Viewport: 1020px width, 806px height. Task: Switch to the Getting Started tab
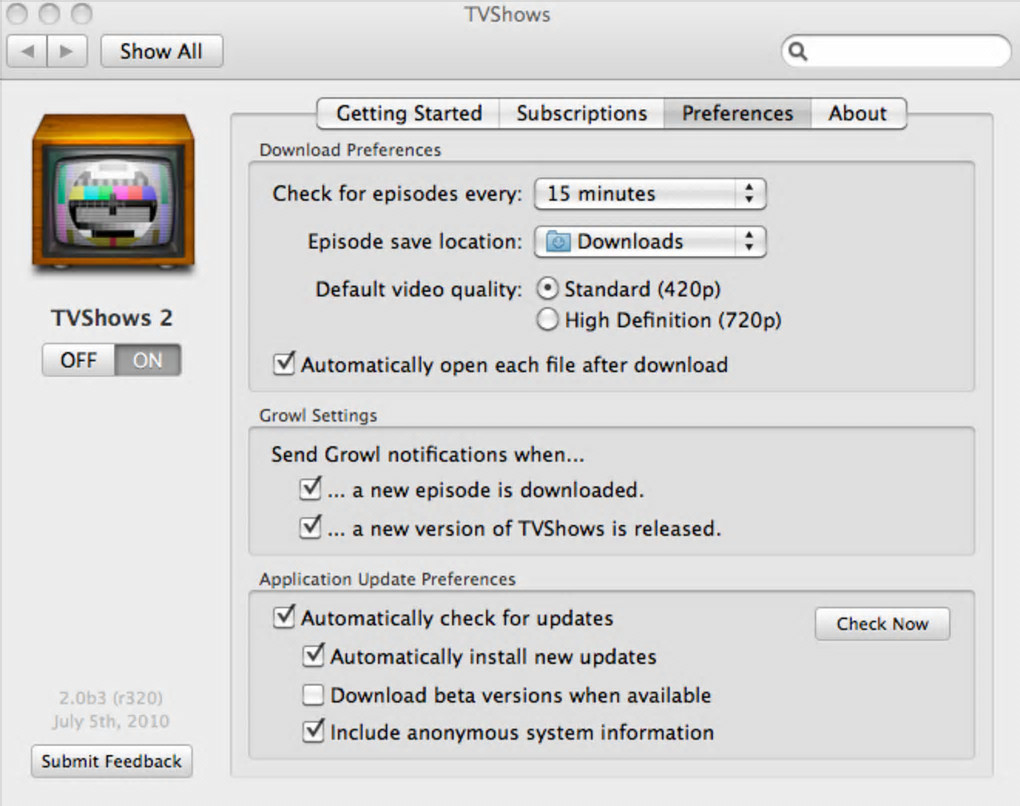coord(409,113)
